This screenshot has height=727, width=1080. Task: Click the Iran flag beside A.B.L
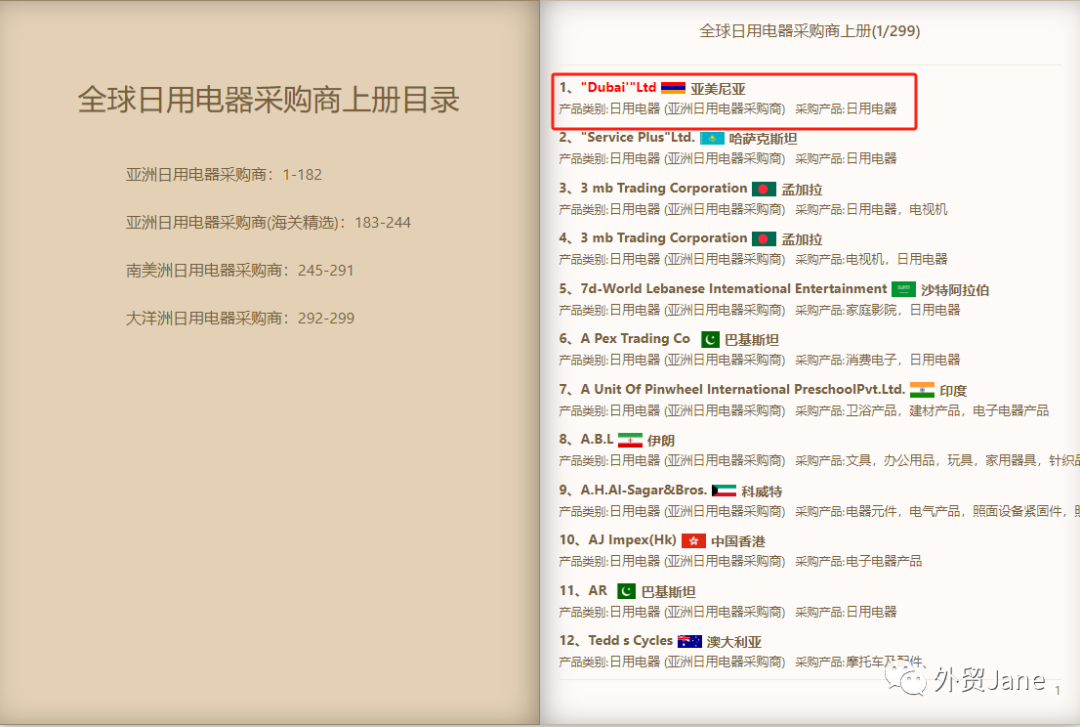tap(630, 440)
